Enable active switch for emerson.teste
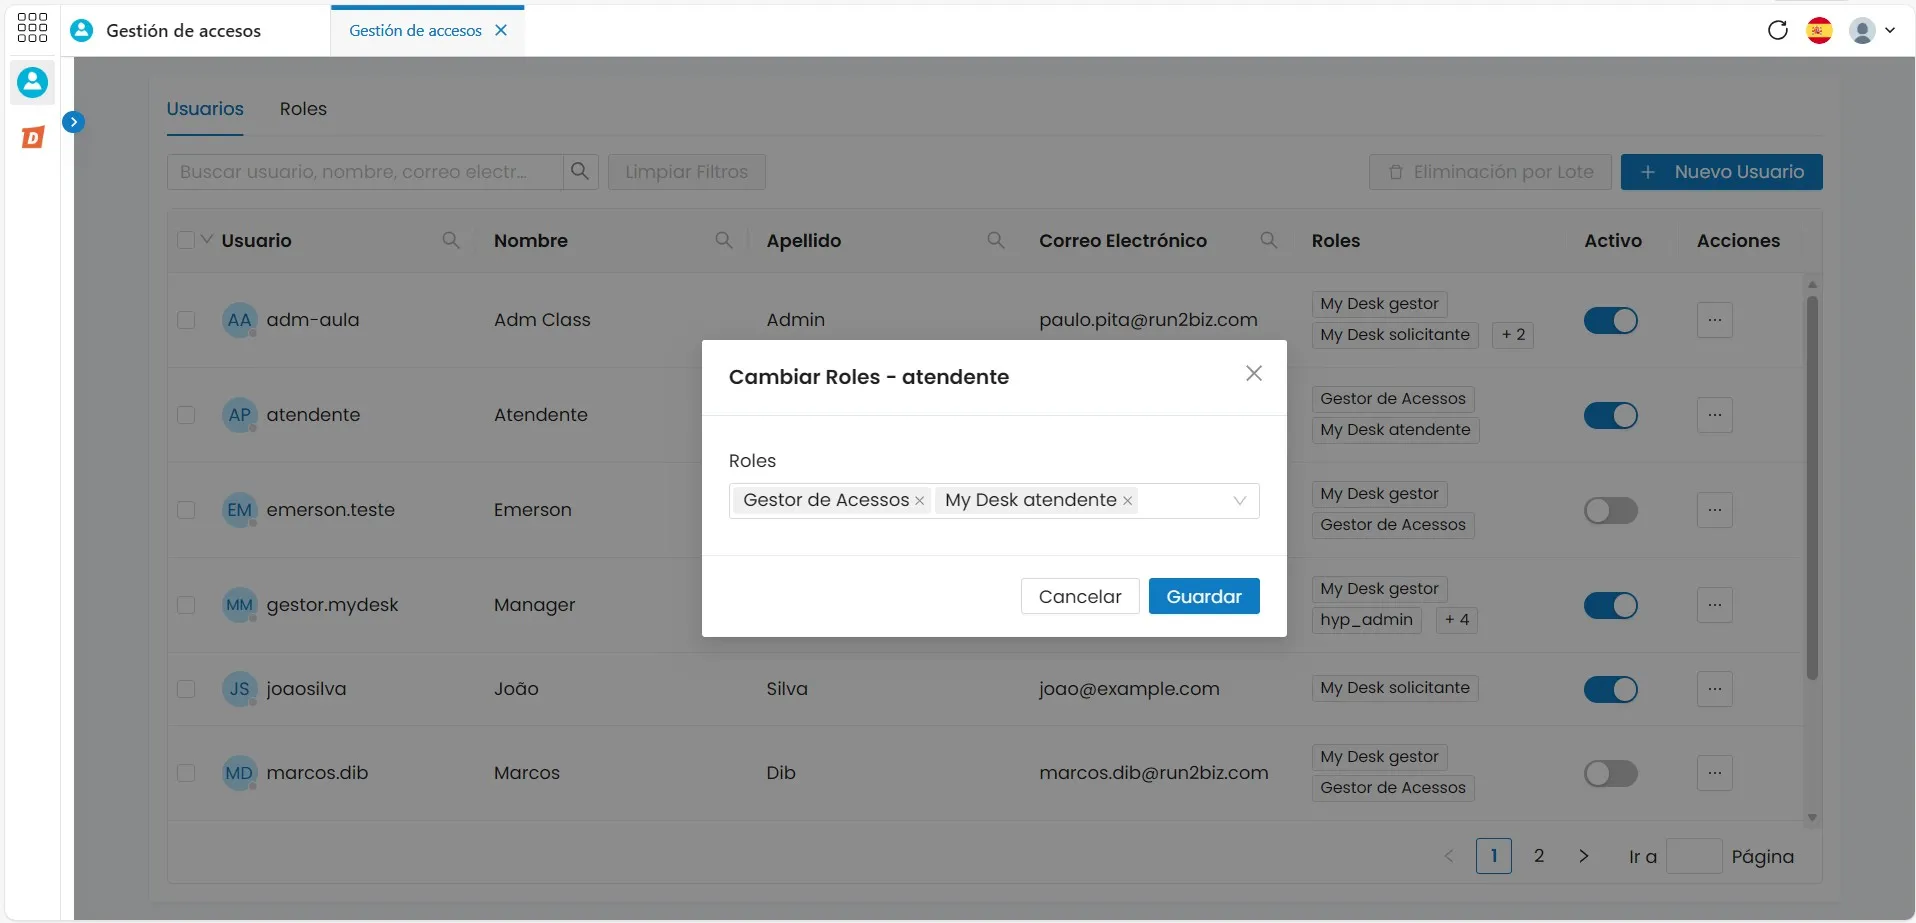The height and width of the screenshot is (923, 1916). pyautogui.click(x=1611, y=510)
